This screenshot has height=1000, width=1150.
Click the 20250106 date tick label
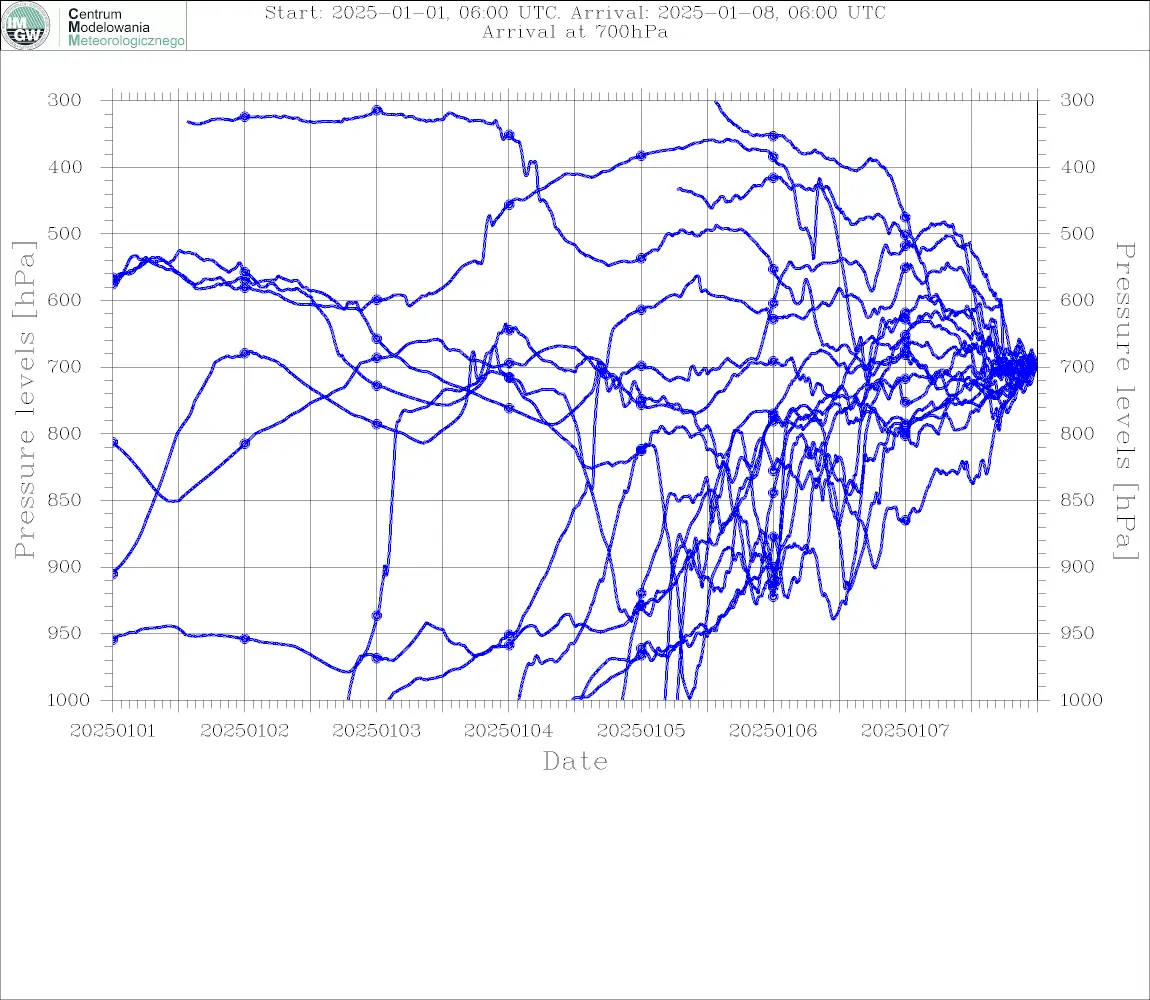[x=773, y=731]
